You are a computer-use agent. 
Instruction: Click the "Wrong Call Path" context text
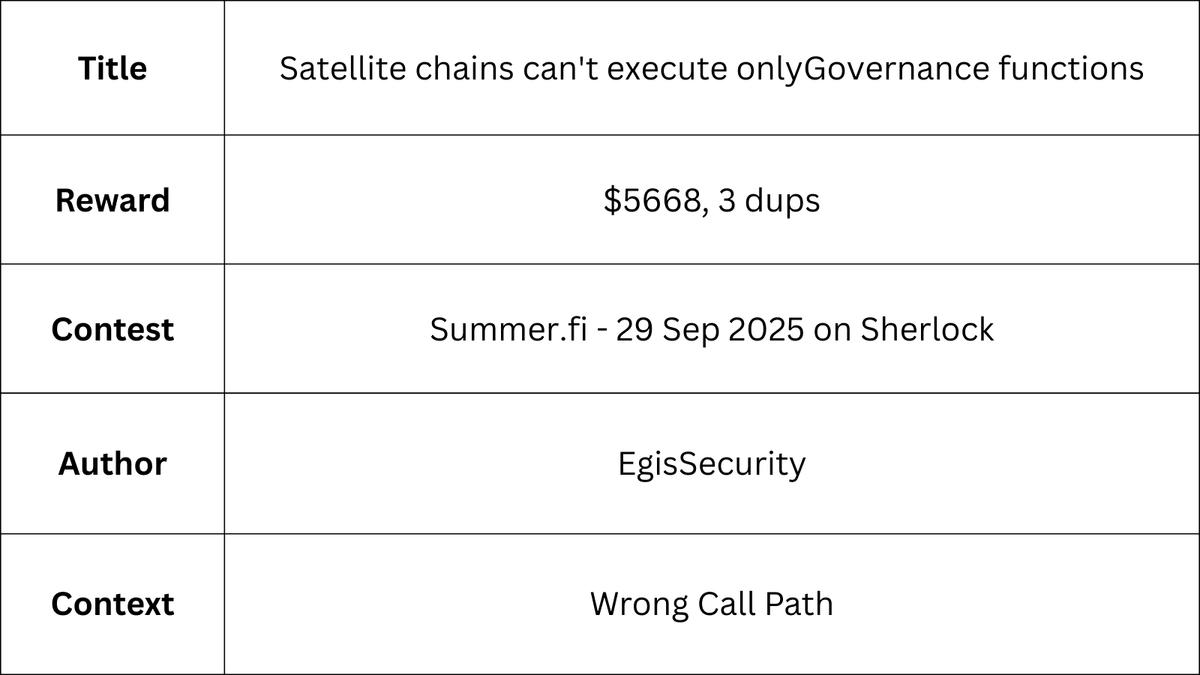coord(712,604)
